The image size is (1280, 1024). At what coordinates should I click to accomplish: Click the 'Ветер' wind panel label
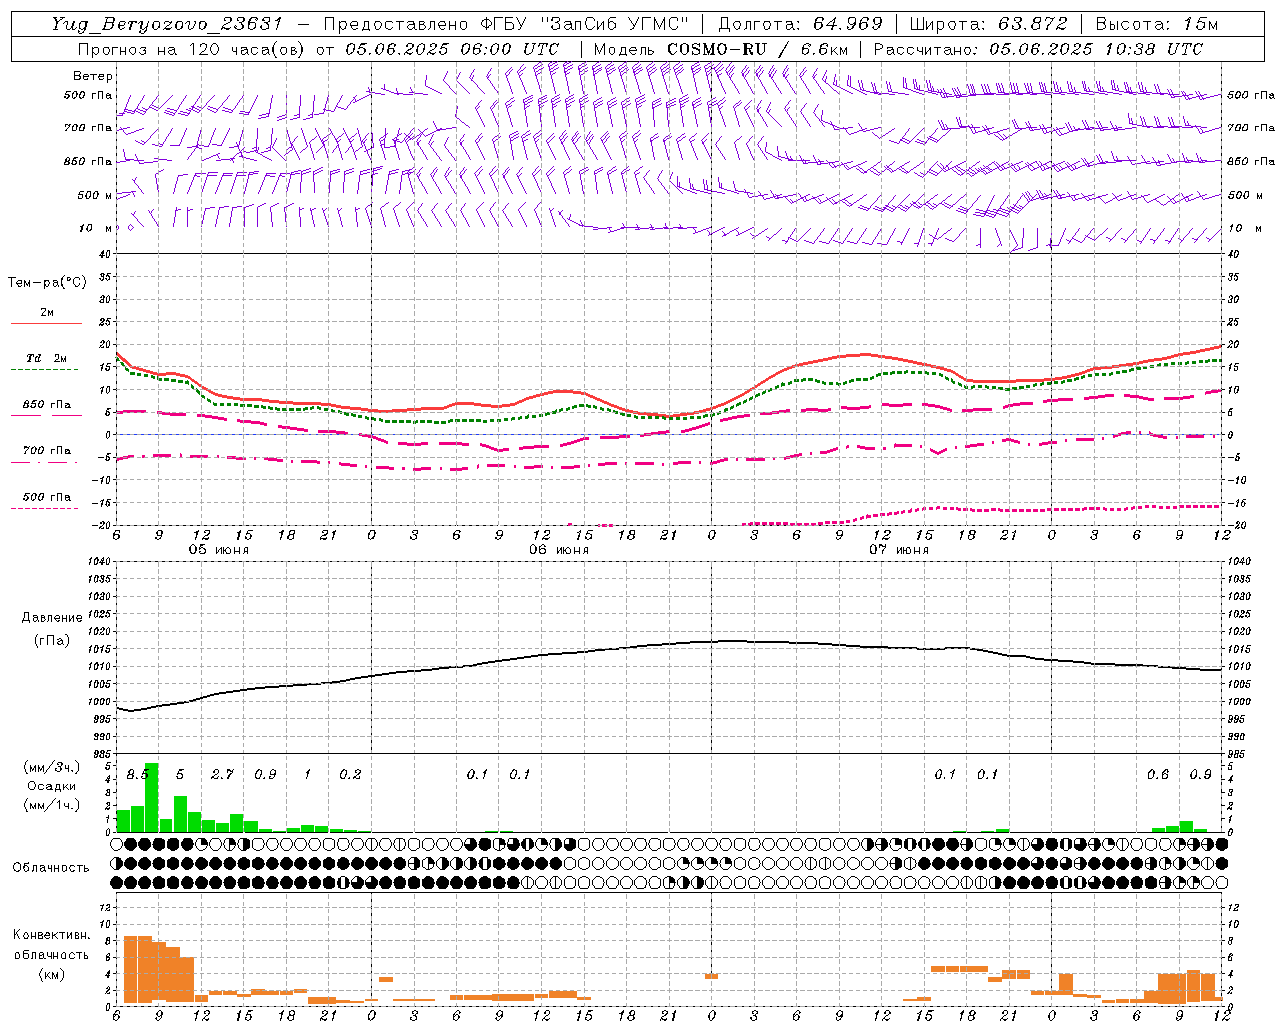point(93,76)
